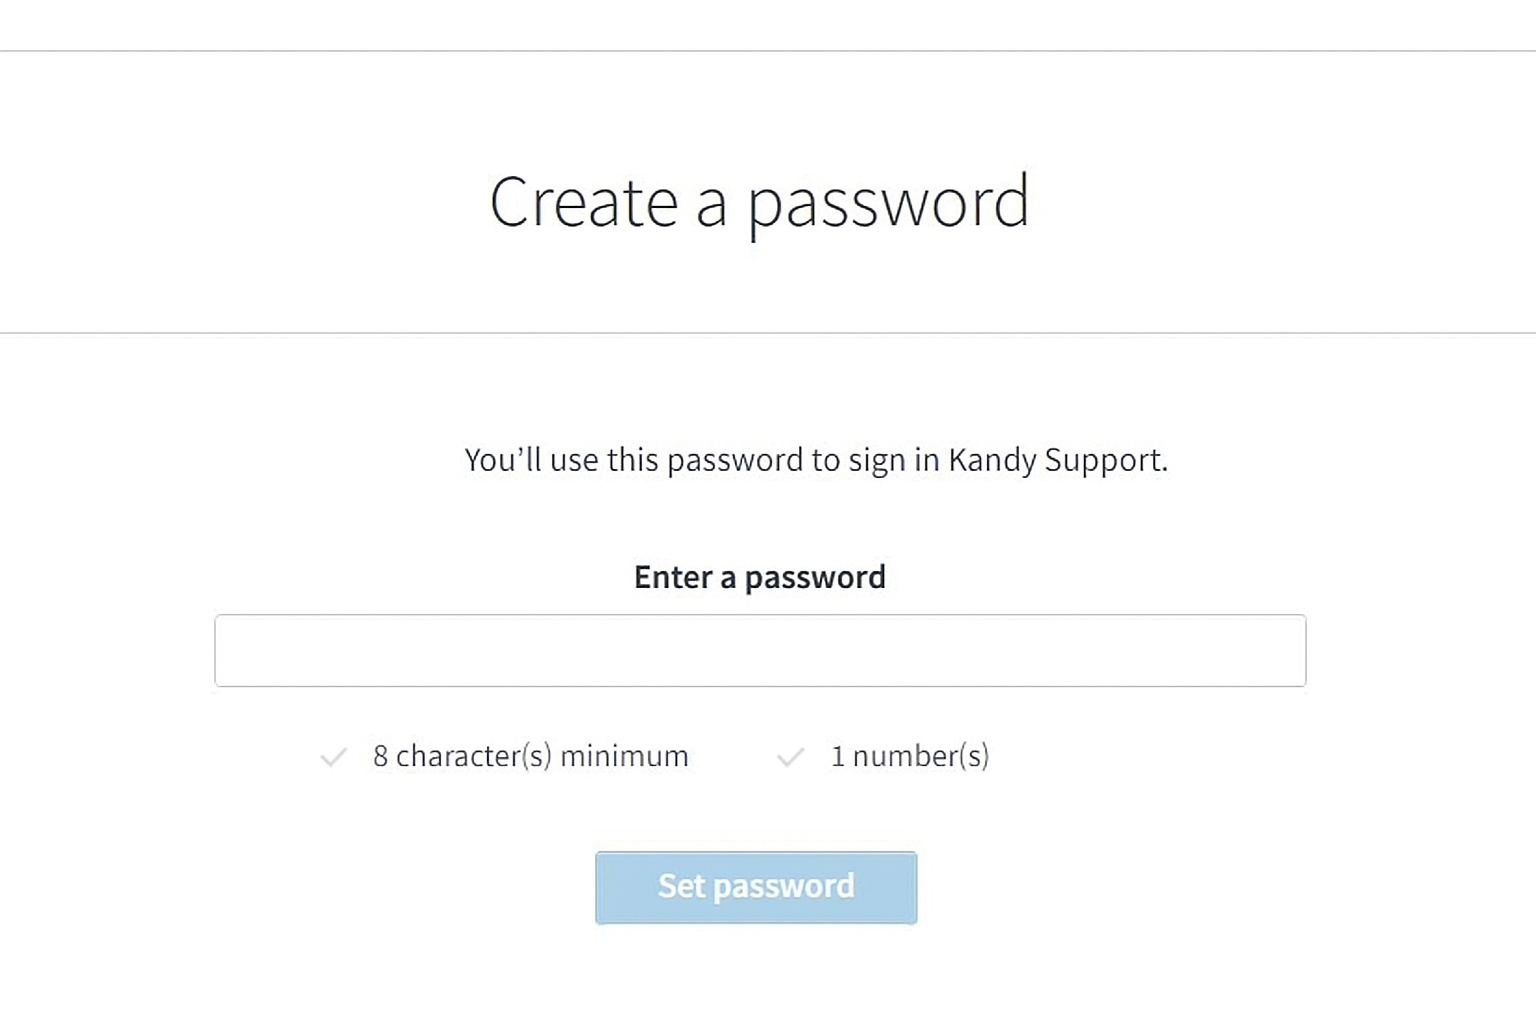This screenshot has width=1536, height=1024.
Task: Click the word "minimum" in the character requirement
Action: [624, 756]
